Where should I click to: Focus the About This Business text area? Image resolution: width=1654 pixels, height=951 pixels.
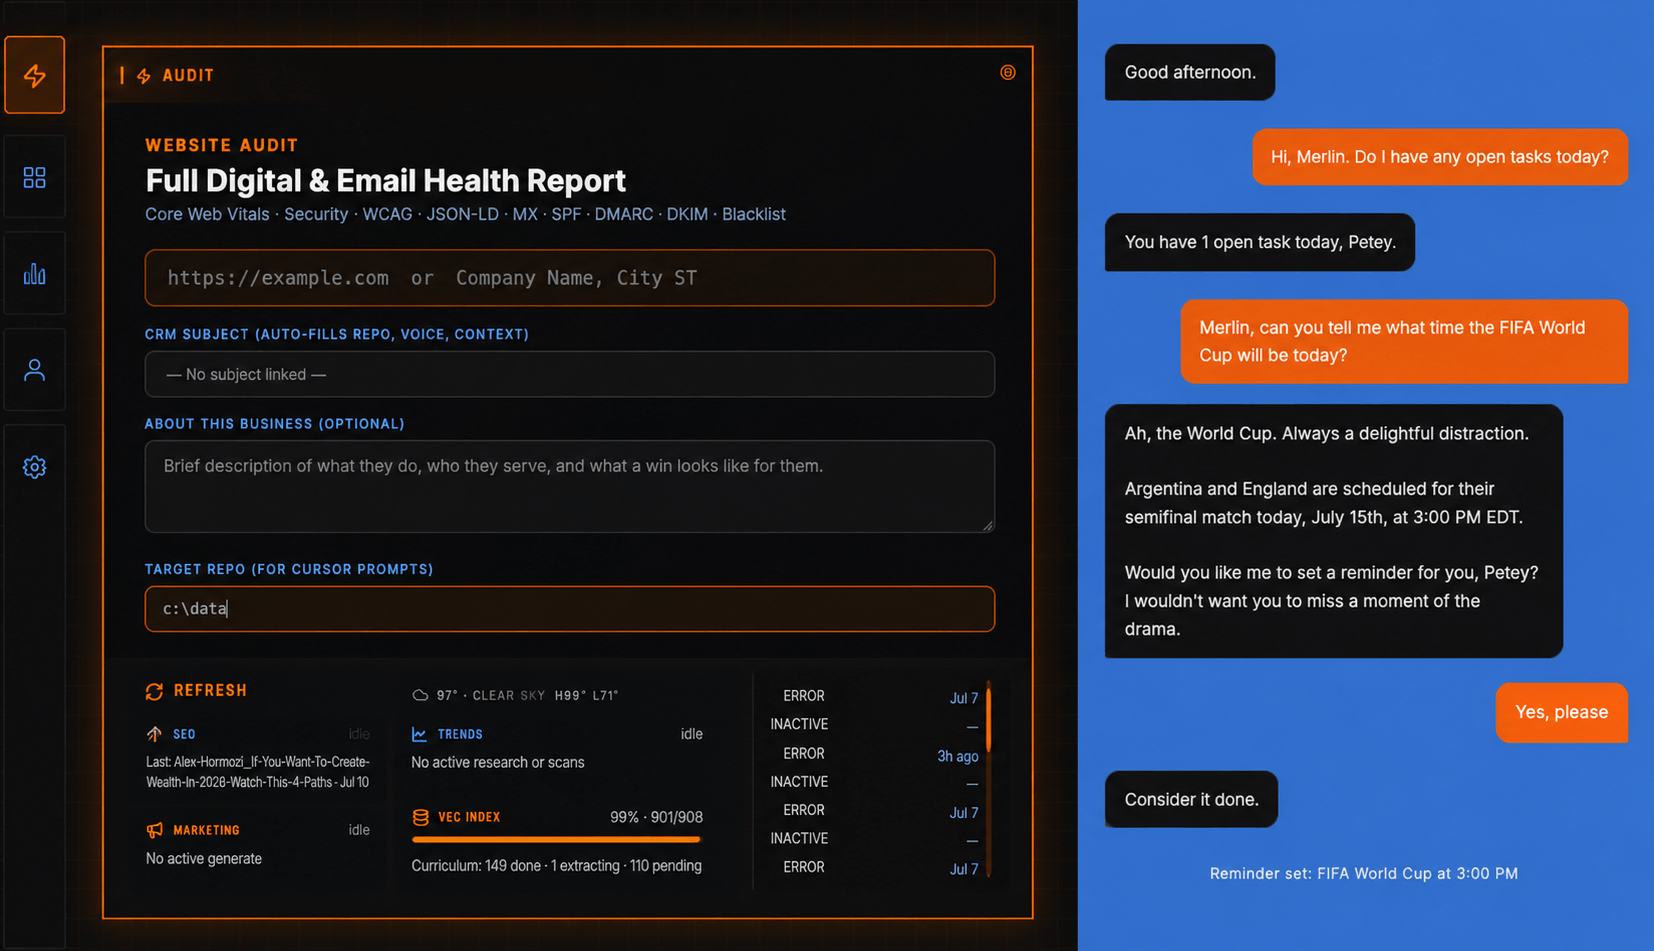coord(570,486)
